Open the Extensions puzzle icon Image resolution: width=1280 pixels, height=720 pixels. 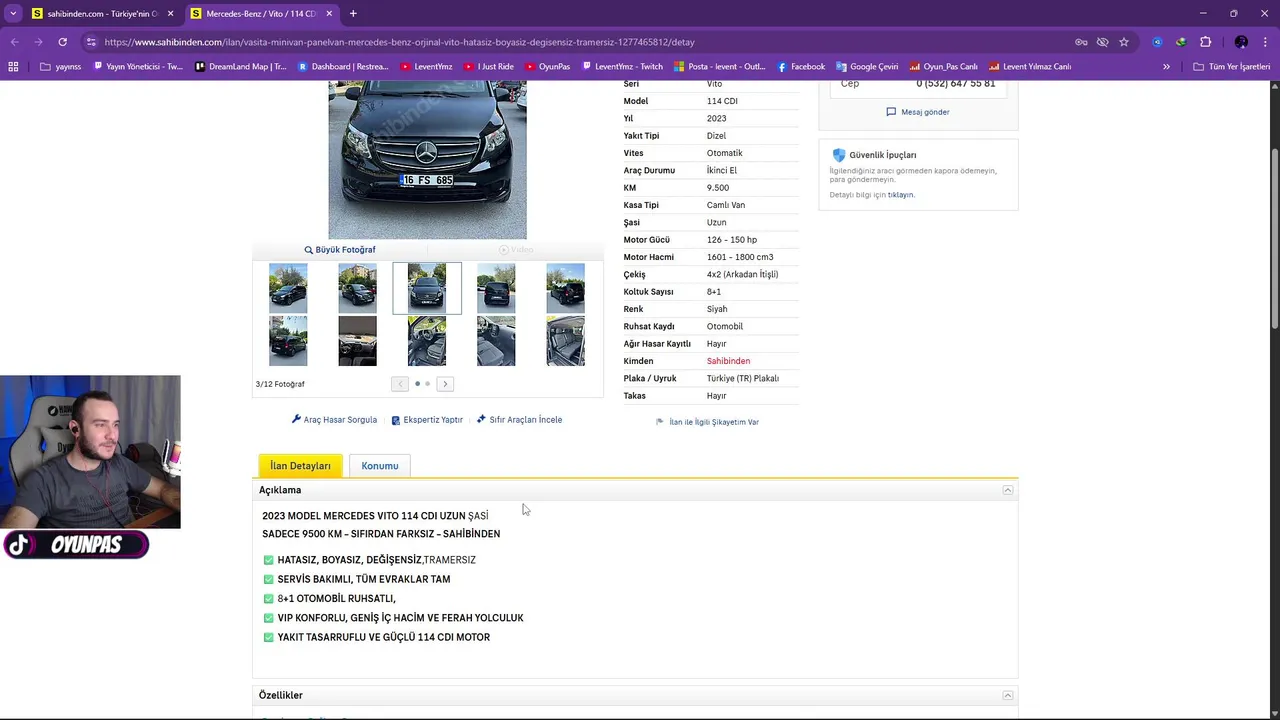coord(1205,42)
